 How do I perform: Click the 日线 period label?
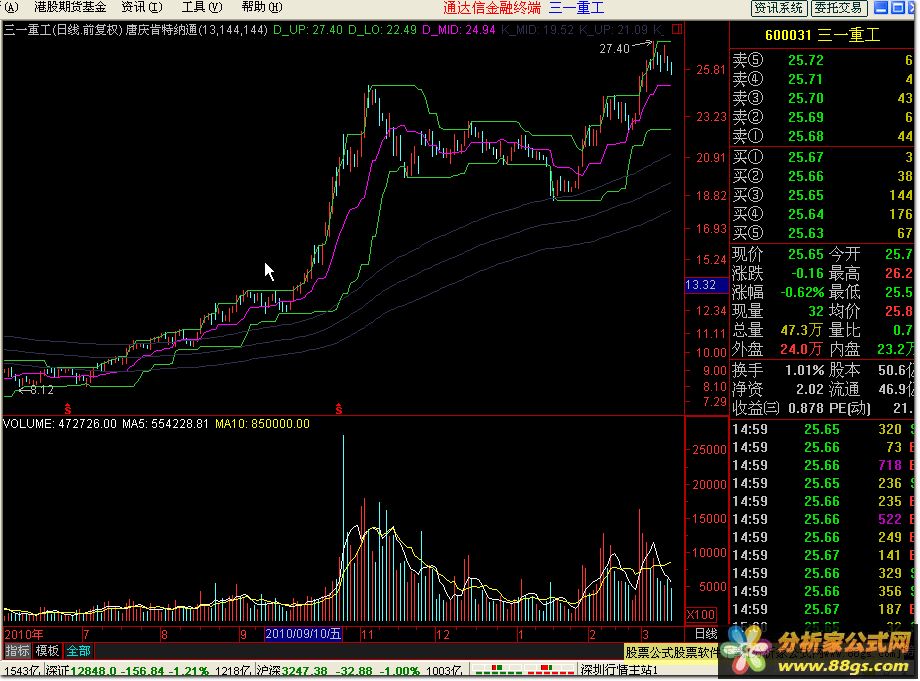point(706,633)
